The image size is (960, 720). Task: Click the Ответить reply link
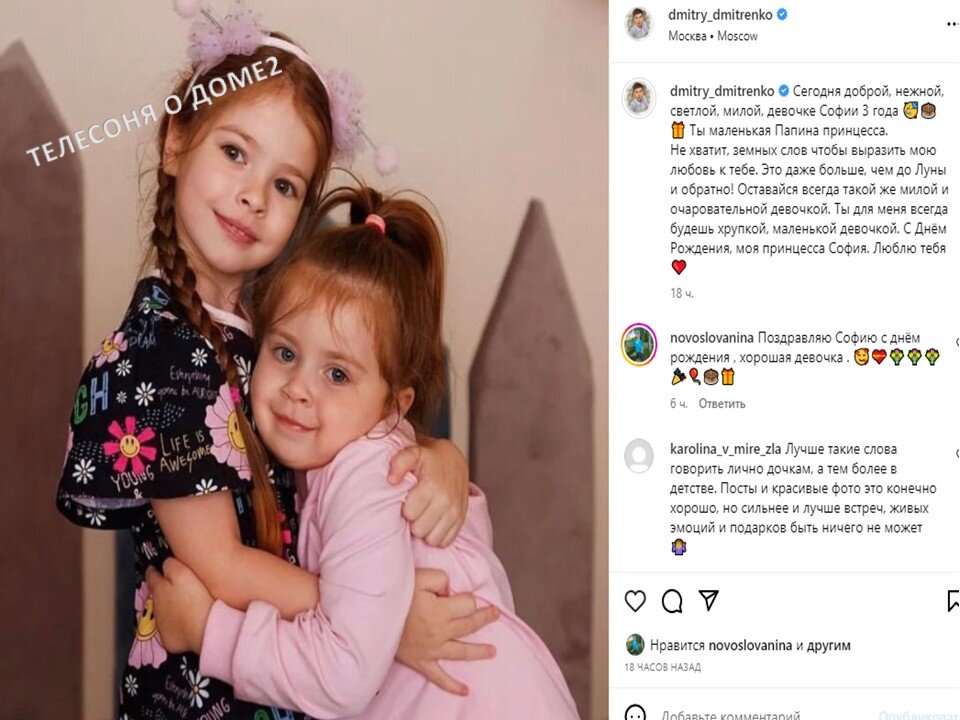coord(722,403)
